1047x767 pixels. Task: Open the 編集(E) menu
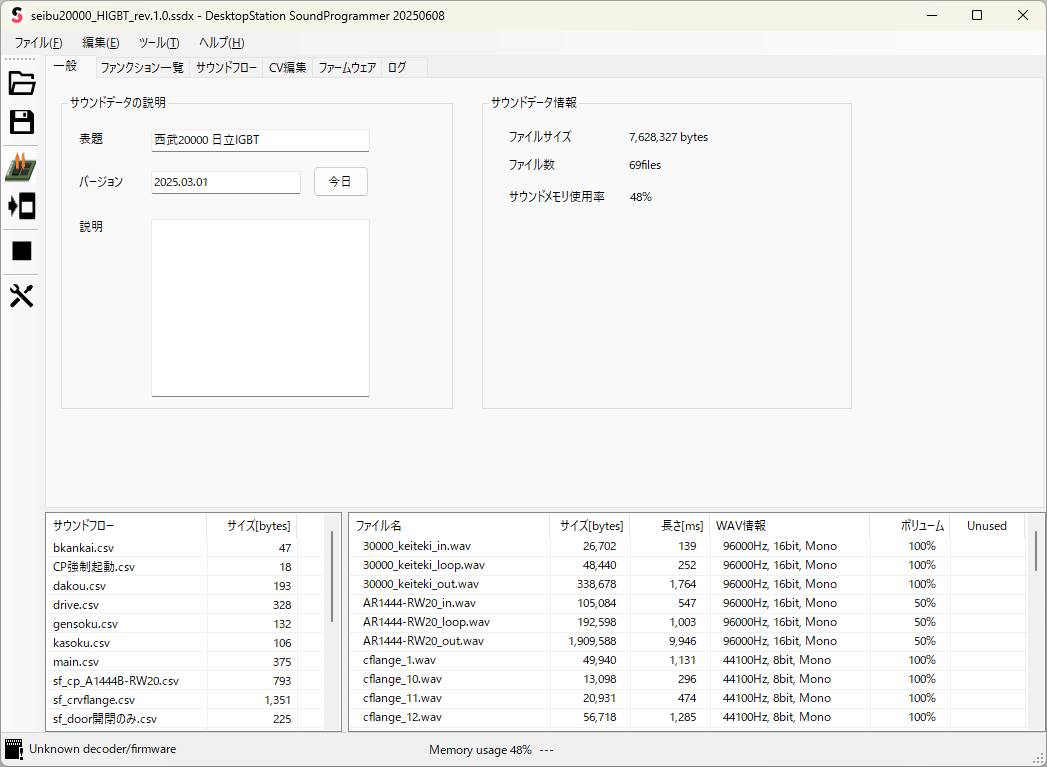pyautogui.click(x=101, y=43)
